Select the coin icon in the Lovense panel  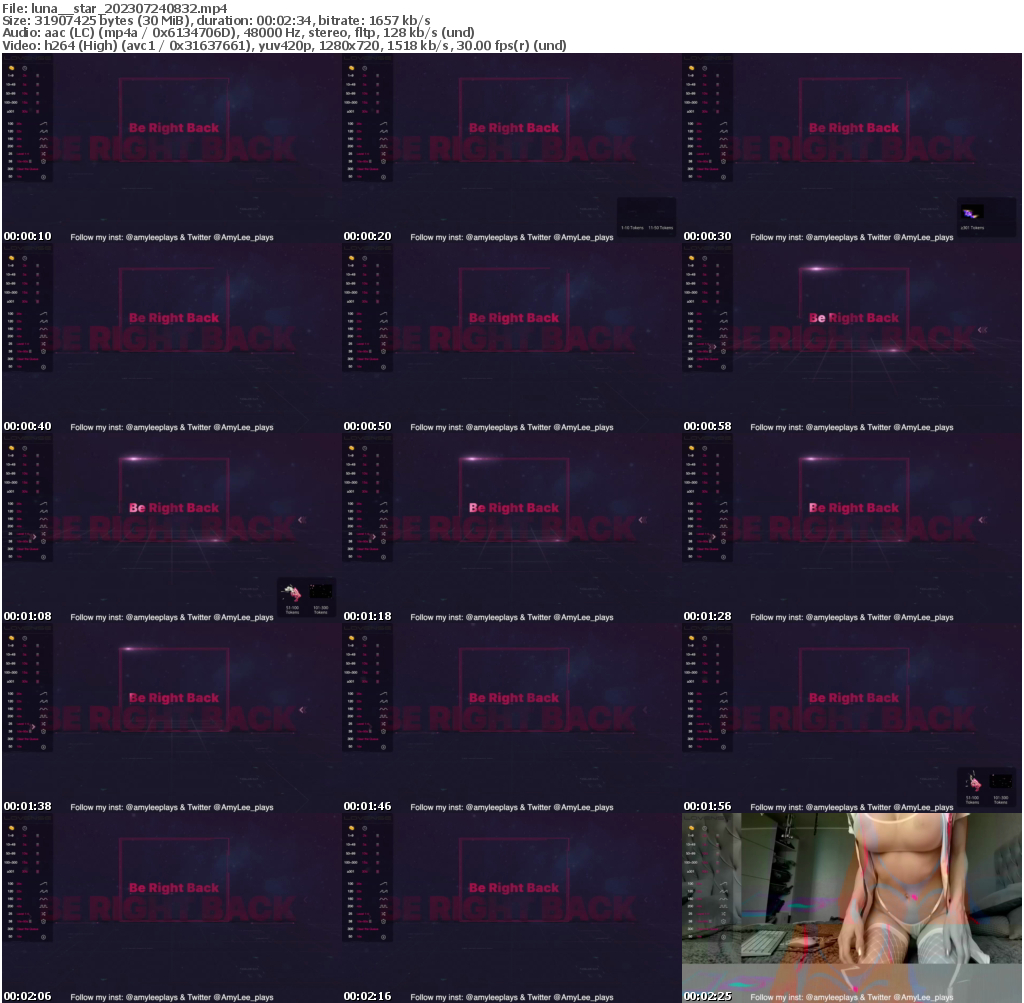(x=12, y=68)
